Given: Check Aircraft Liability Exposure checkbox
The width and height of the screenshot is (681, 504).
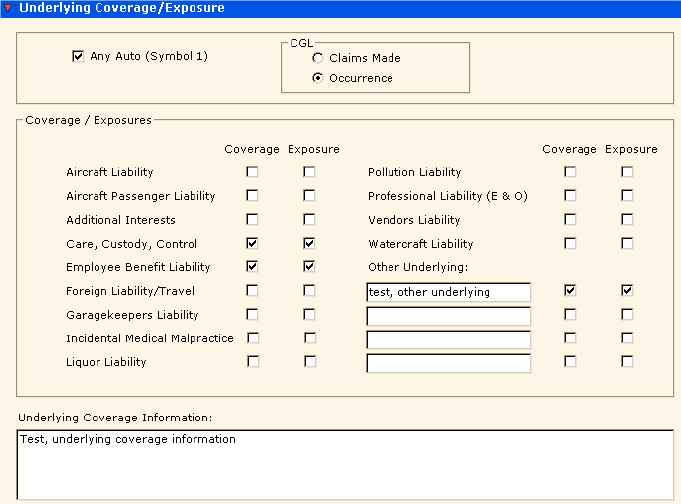Looking at the screenshot, I should [x=309, y=172].
